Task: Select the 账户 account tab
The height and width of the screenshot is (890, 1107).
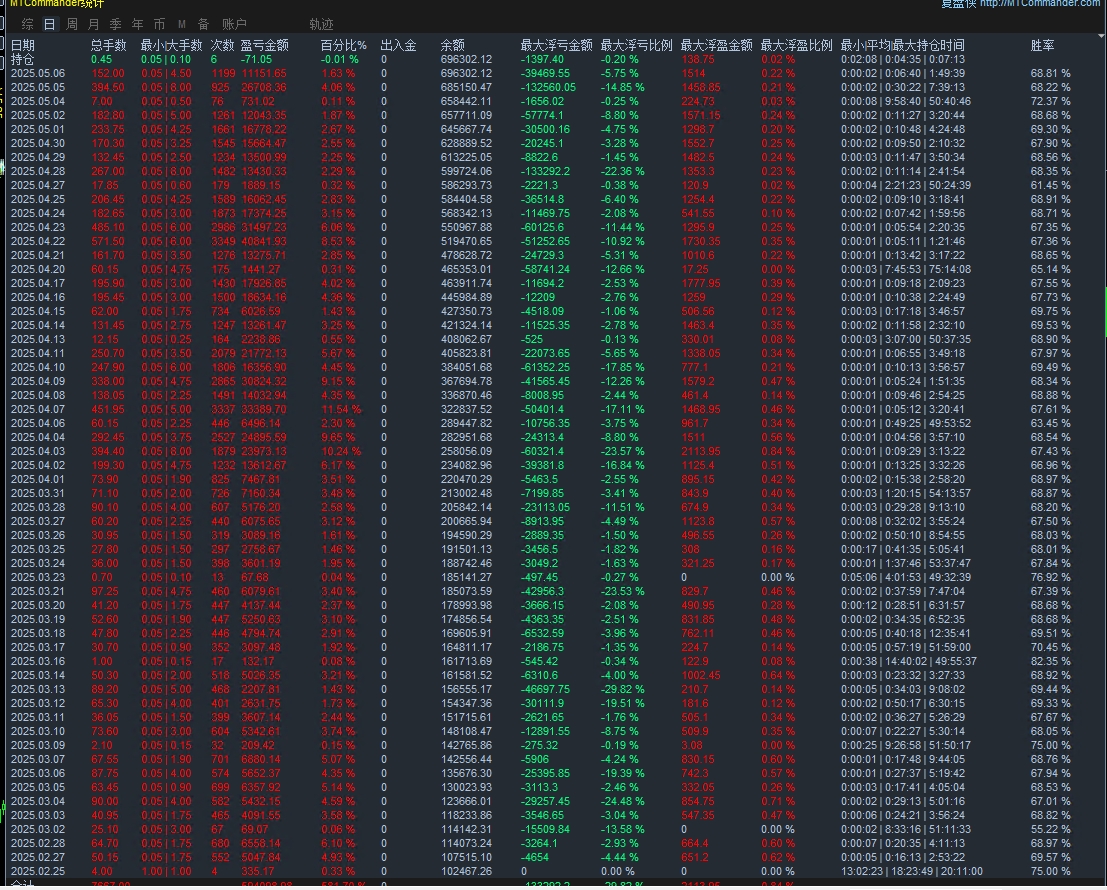Action: pyautogui.click(x=234, y=25)
